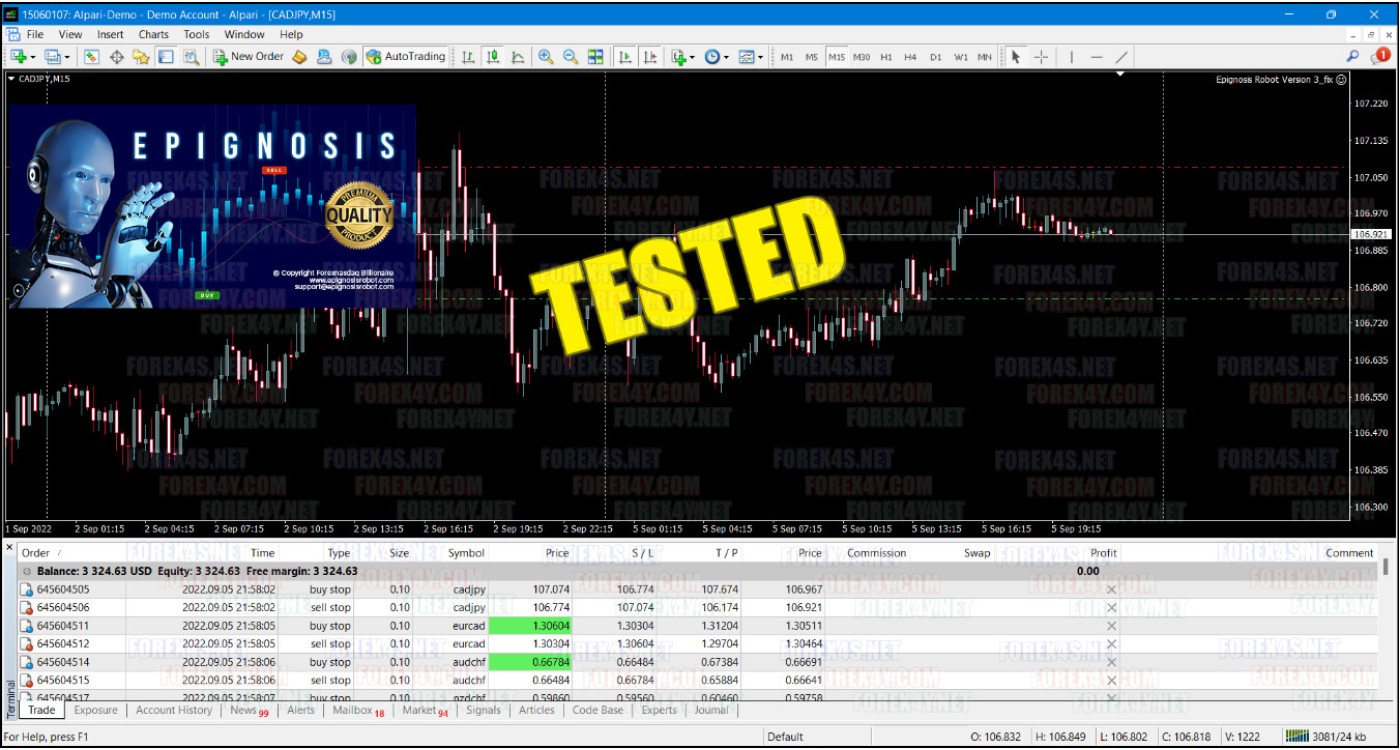Open the Charts menu
The width and height of the screenshot is (1400, 750).
click(x=153, y=34)
